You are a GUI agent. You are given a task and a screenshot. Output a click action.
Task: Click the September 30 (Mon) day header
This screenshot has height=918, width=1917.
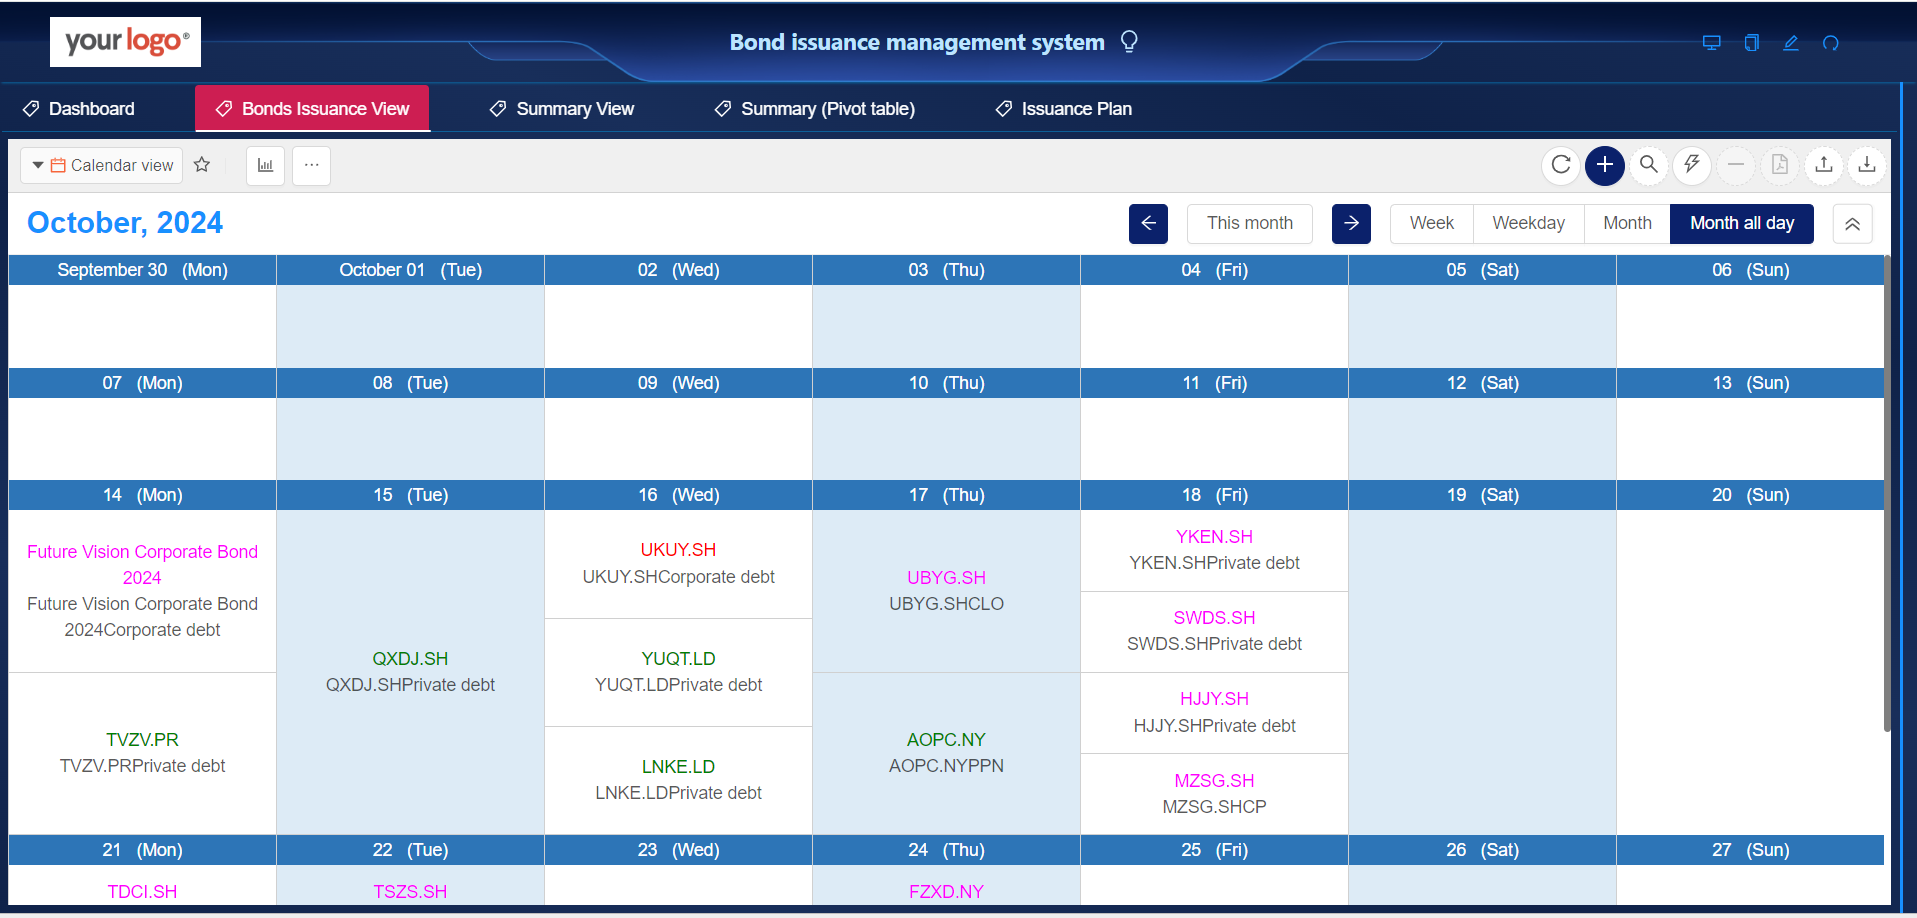tap(142, 270)
